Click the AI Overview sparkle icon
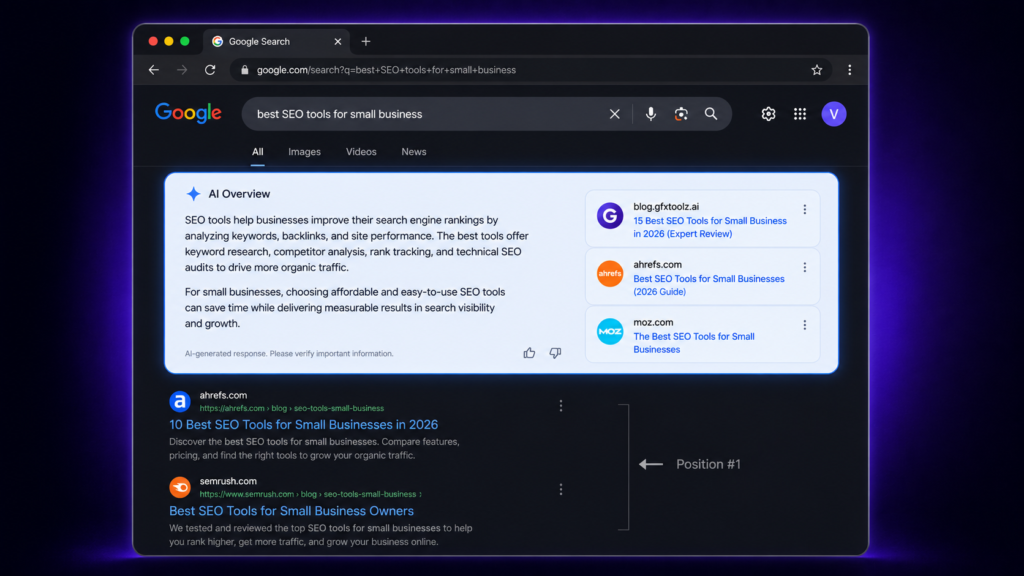The height and width of the screenshot is (576, 1024). coord(193,193)
